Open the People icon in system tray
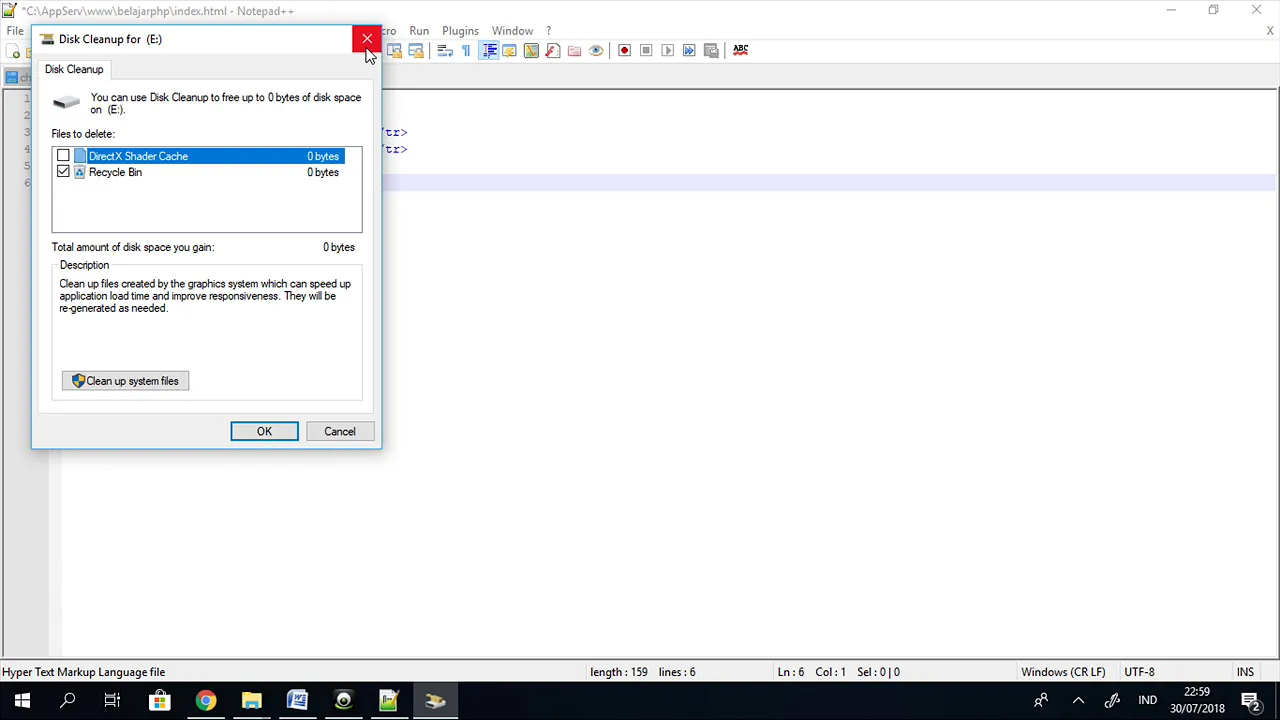 [x=1041, y=701]
